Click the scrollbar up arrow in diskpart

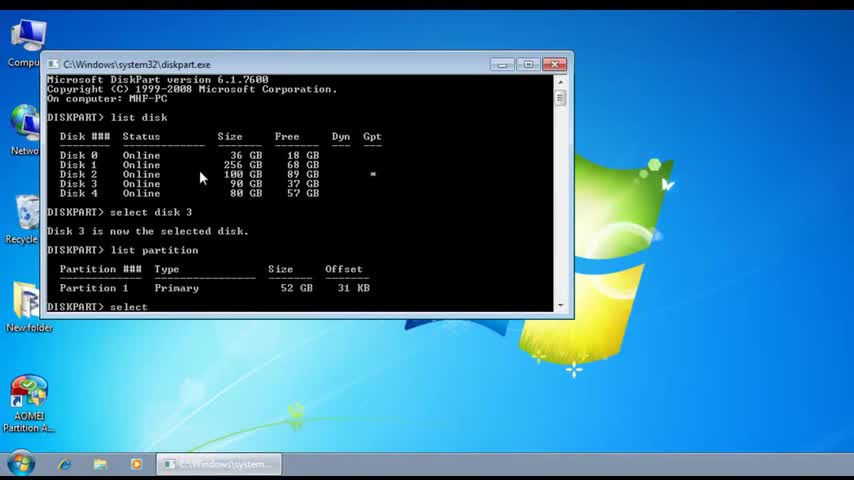click(x=560, y=82)
